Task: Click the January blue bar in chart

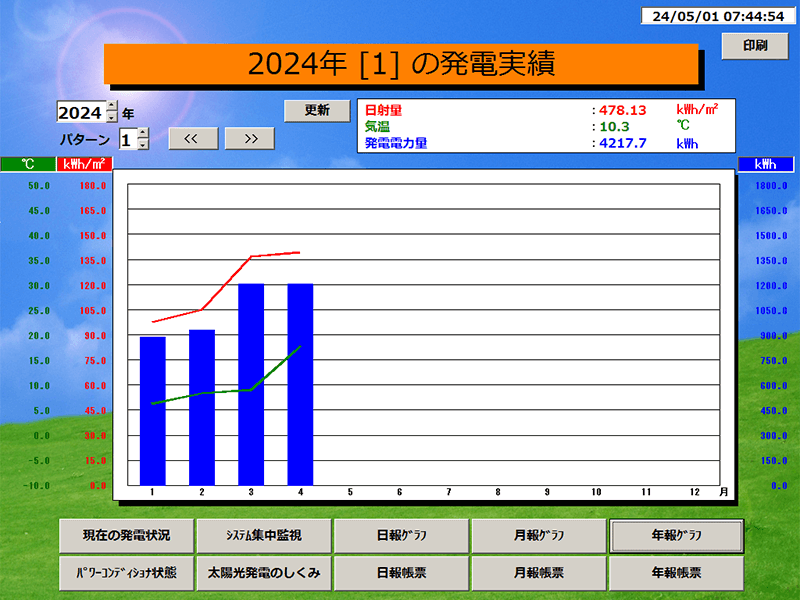Action: [x=153, y=411]
